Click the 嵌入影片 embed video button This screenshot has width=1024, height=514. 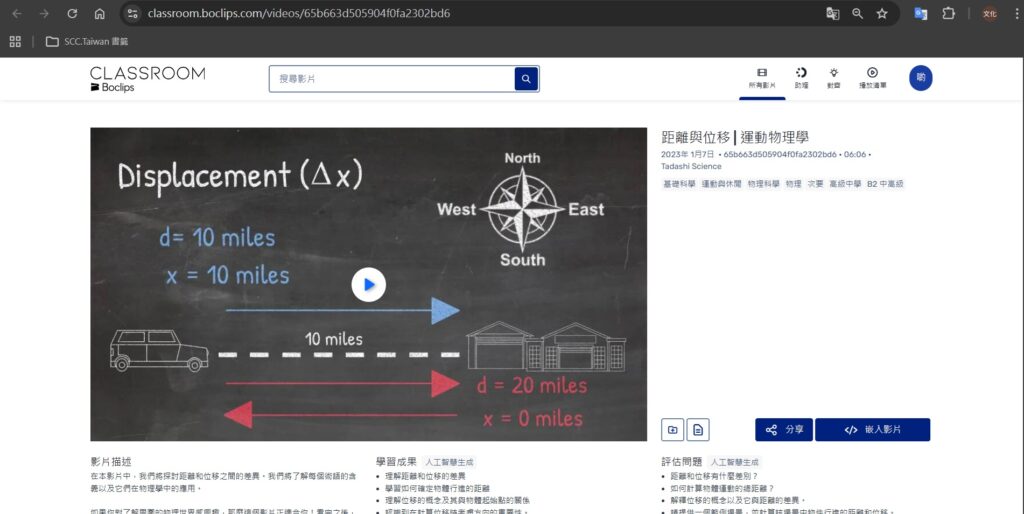(872, 430)
